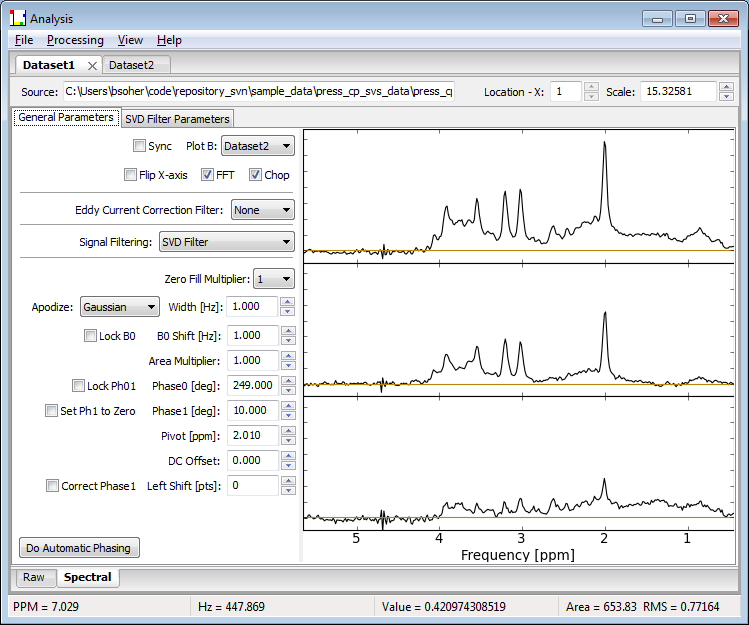Decrease DC Offset with down arrow

pos(288,465)
